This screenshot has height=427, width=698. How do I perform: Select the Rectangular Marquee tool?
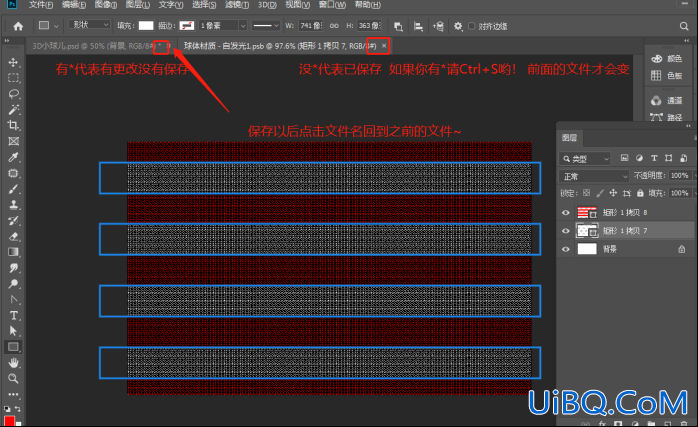pos(13,78)
